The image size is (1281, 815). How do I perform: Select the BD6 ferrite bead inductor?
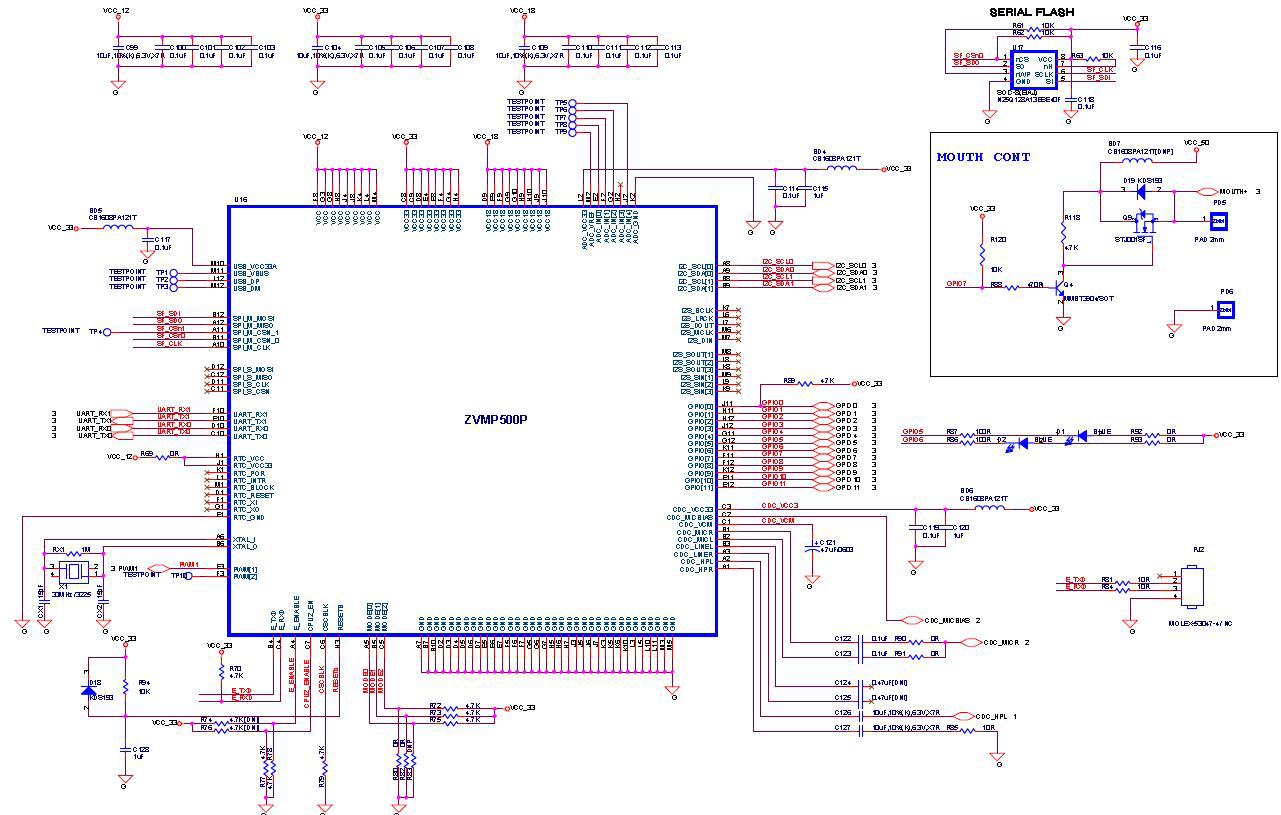[990, 508]
